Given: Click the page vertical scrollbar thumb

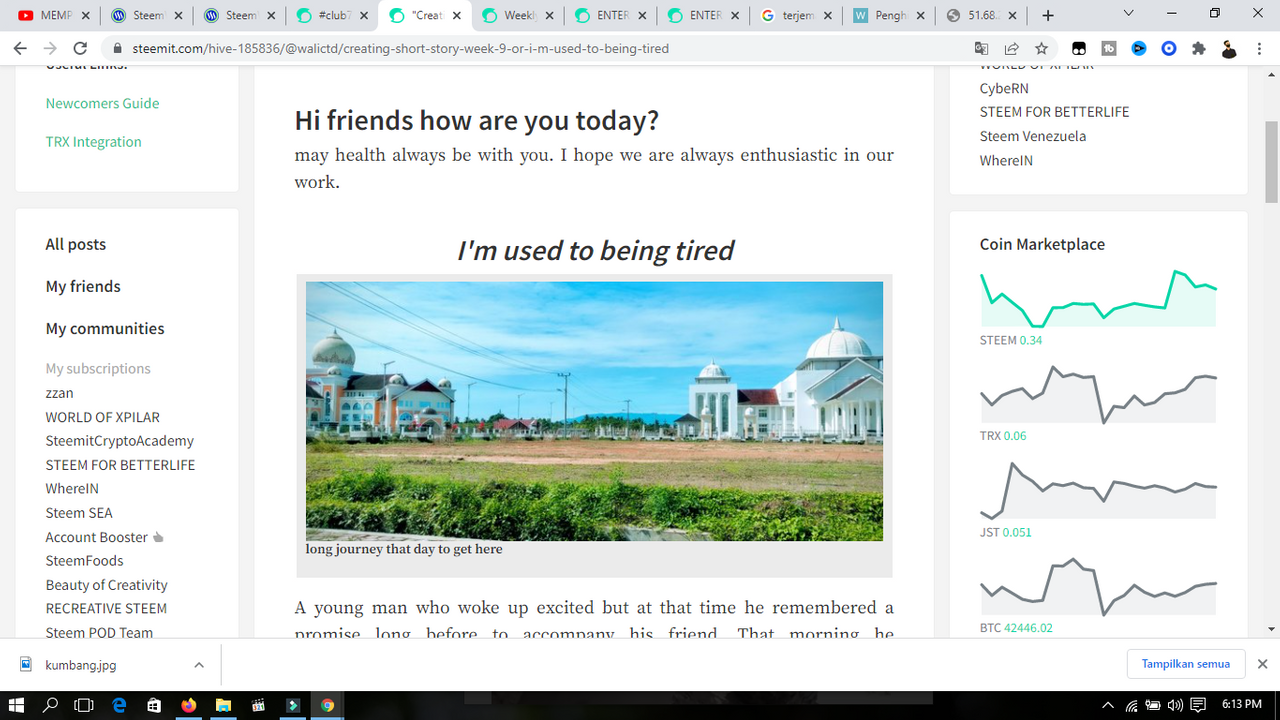Looking at the screenshot, I should [x=1272, y=160].
